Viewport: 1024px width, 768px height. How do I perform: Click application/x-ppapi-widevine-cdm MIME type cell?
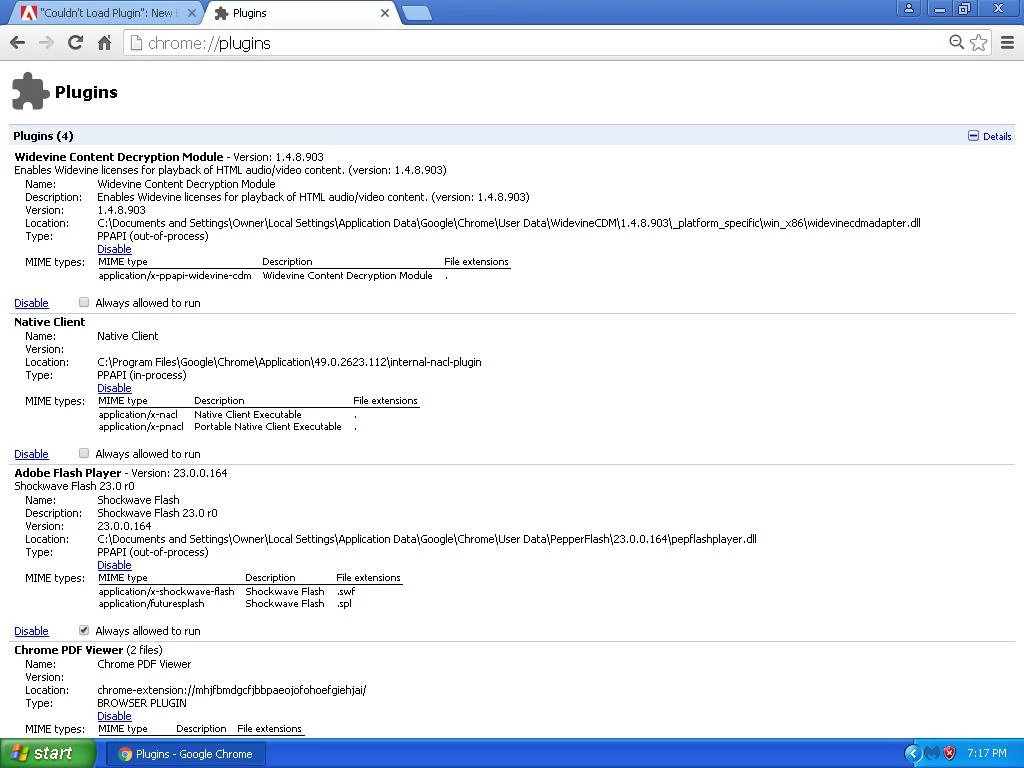(175, 276)
